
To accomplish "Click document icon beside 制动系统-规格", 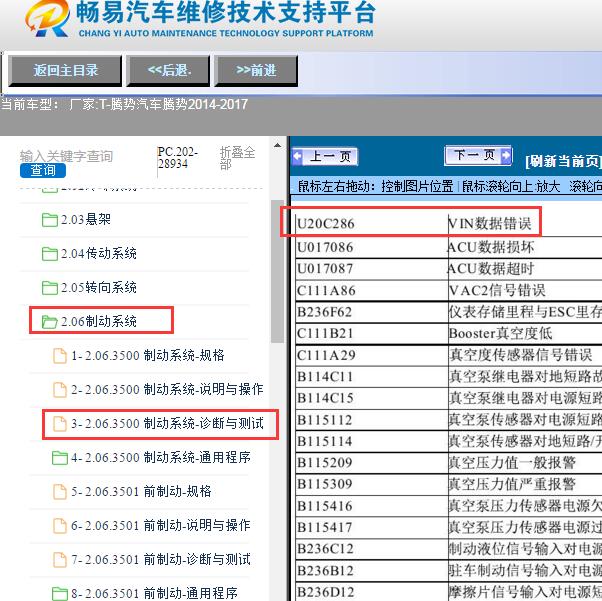I will click(x=60, y=355).
